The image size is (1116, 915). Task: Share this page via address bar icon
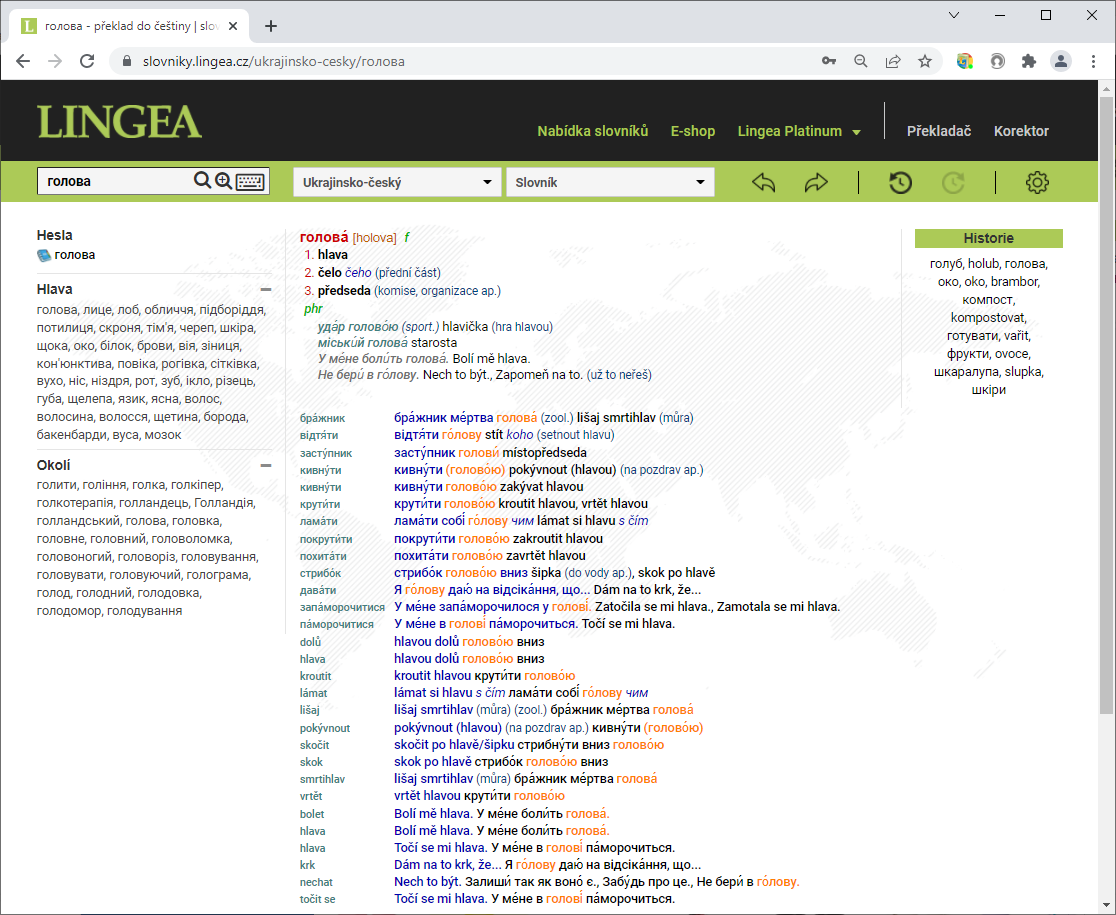coord(893,61)
